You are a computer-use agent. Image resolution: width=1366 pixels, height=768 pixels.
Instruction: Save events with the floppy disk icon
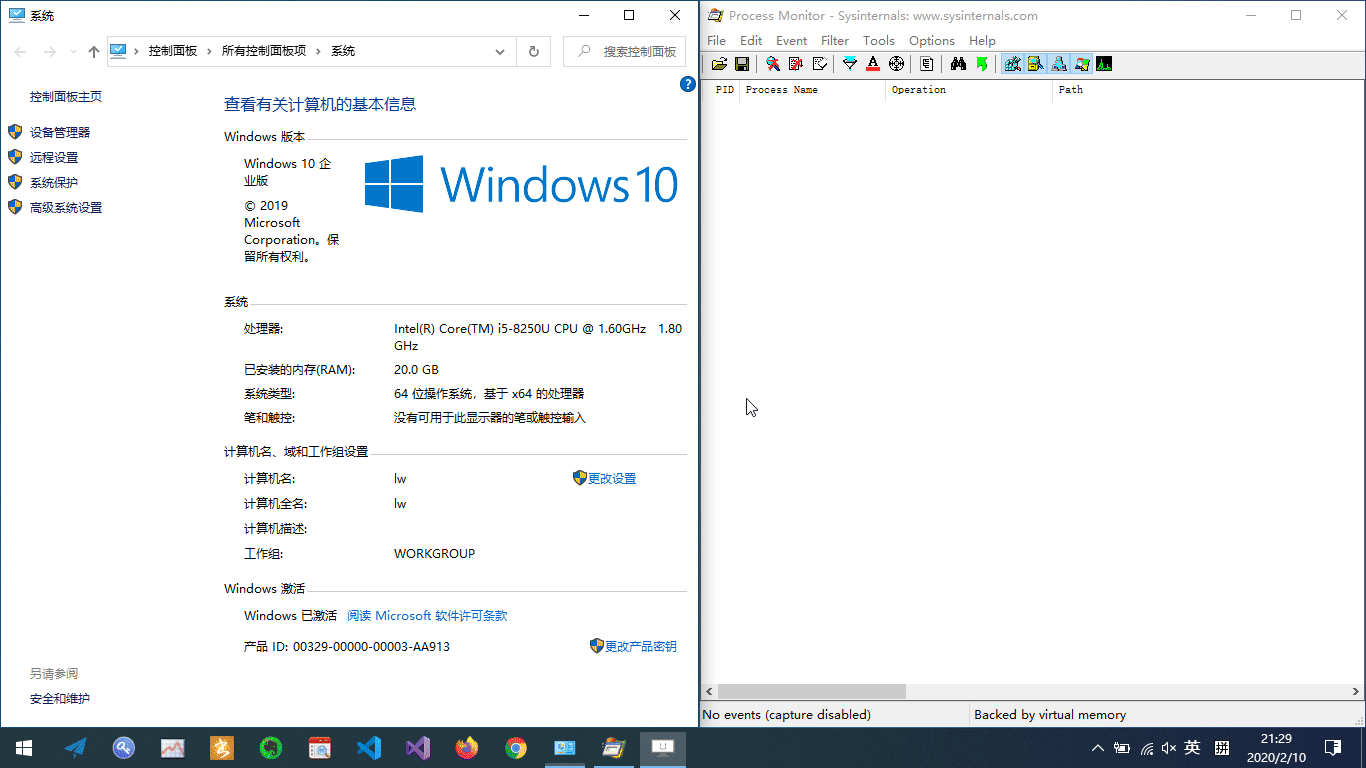tap(742, 64)
